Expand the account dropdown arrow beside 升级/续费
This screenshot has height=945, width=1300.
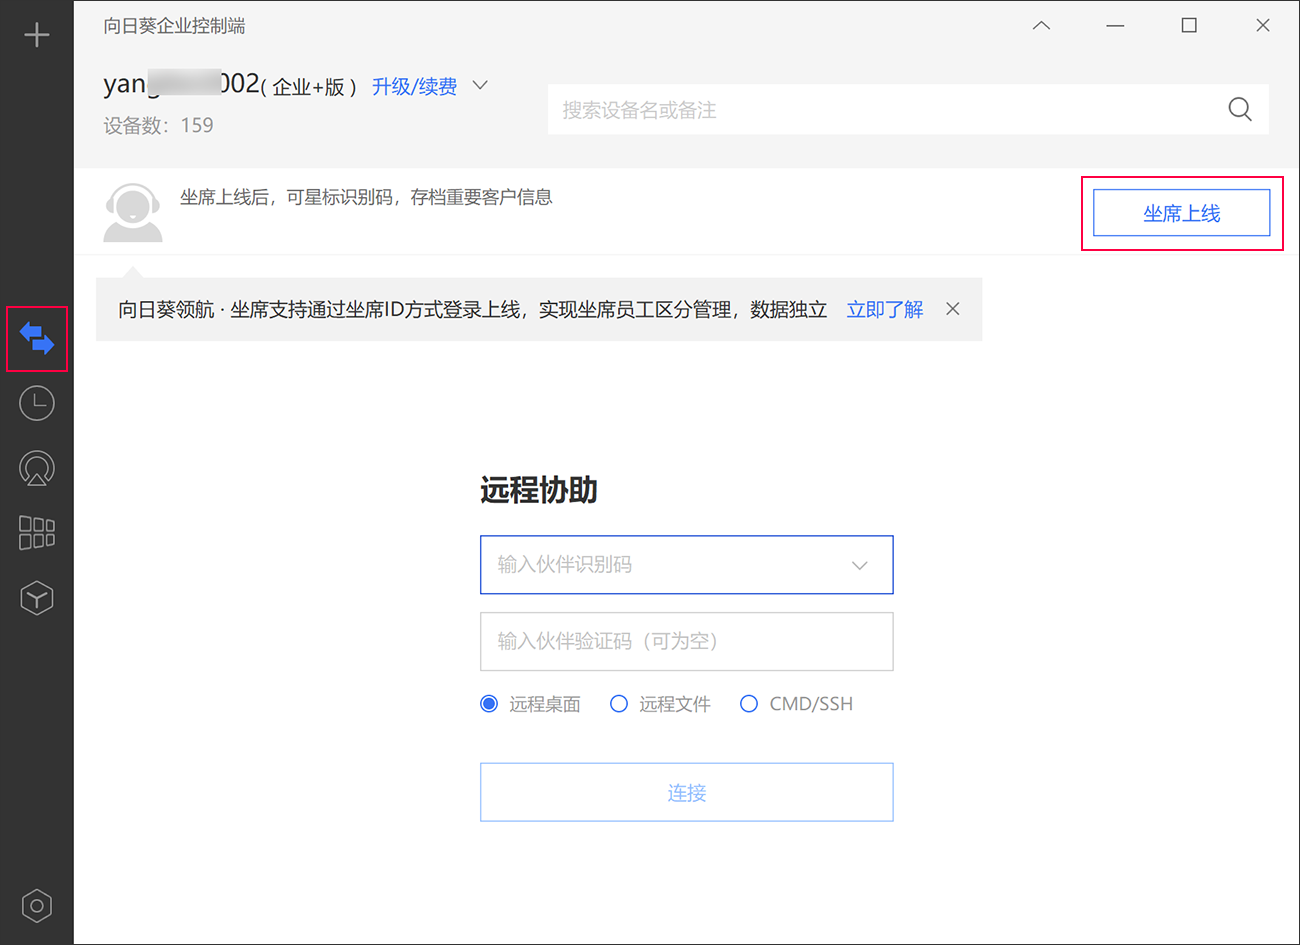click(x=480, y=85)
